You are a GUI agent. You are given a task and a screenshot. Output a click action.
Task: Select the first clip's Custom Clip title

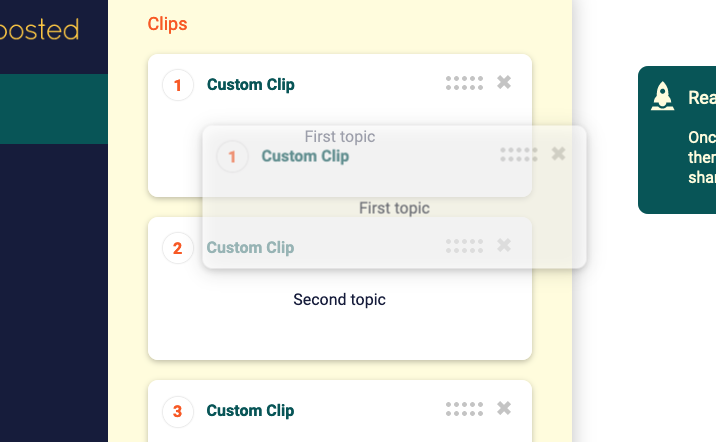(x=251, y=84)
